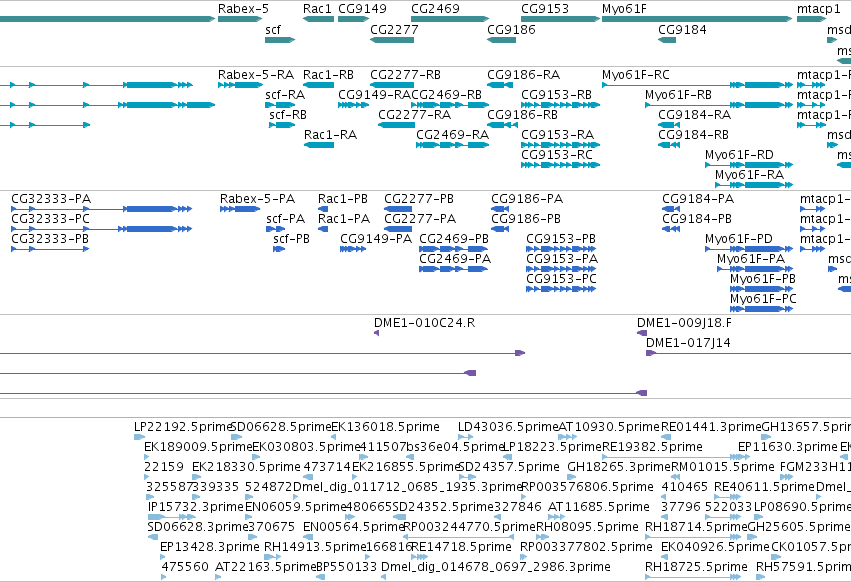Click the scf-PA protein label
This screenshot has height=582, width=851.
[x=285, y=219]
